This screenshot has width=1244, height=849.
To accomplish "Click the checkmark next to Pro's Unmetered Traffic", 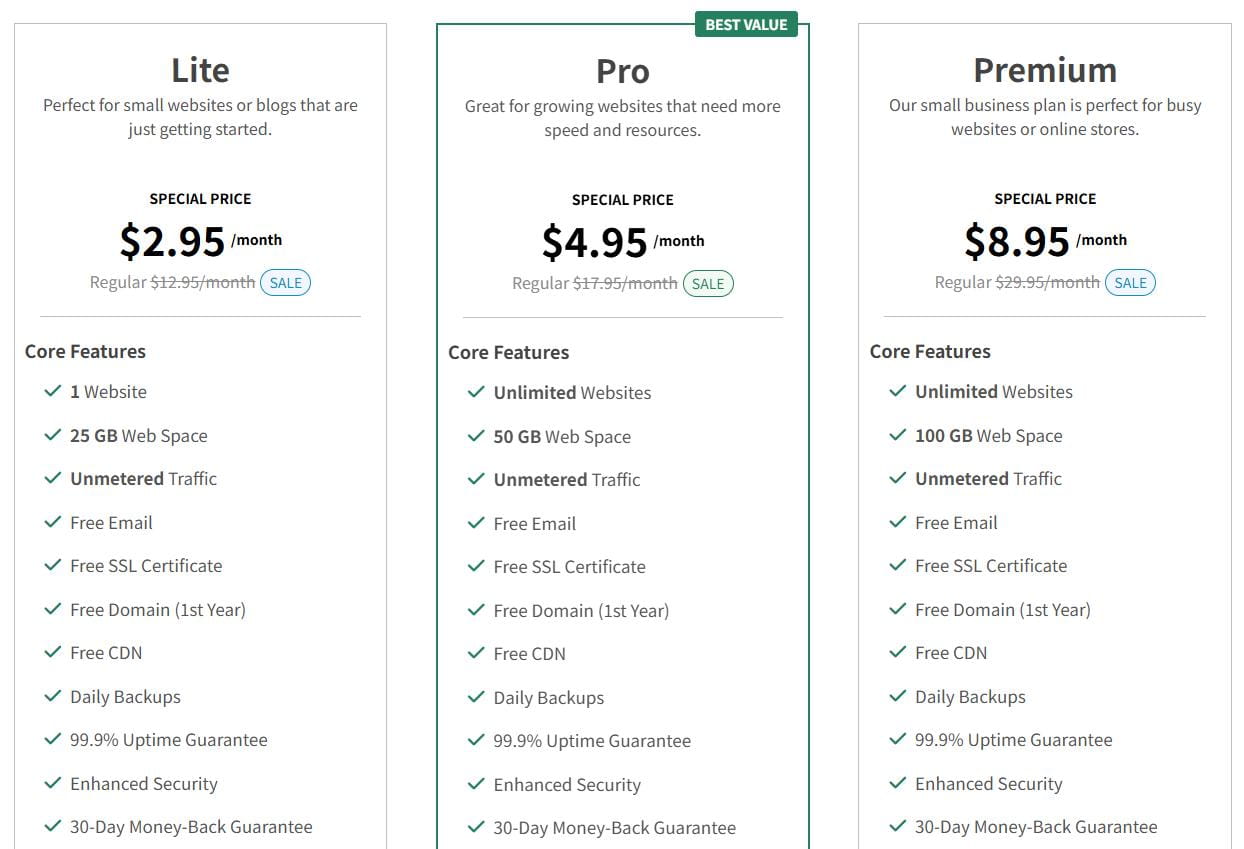I will 476,480.
